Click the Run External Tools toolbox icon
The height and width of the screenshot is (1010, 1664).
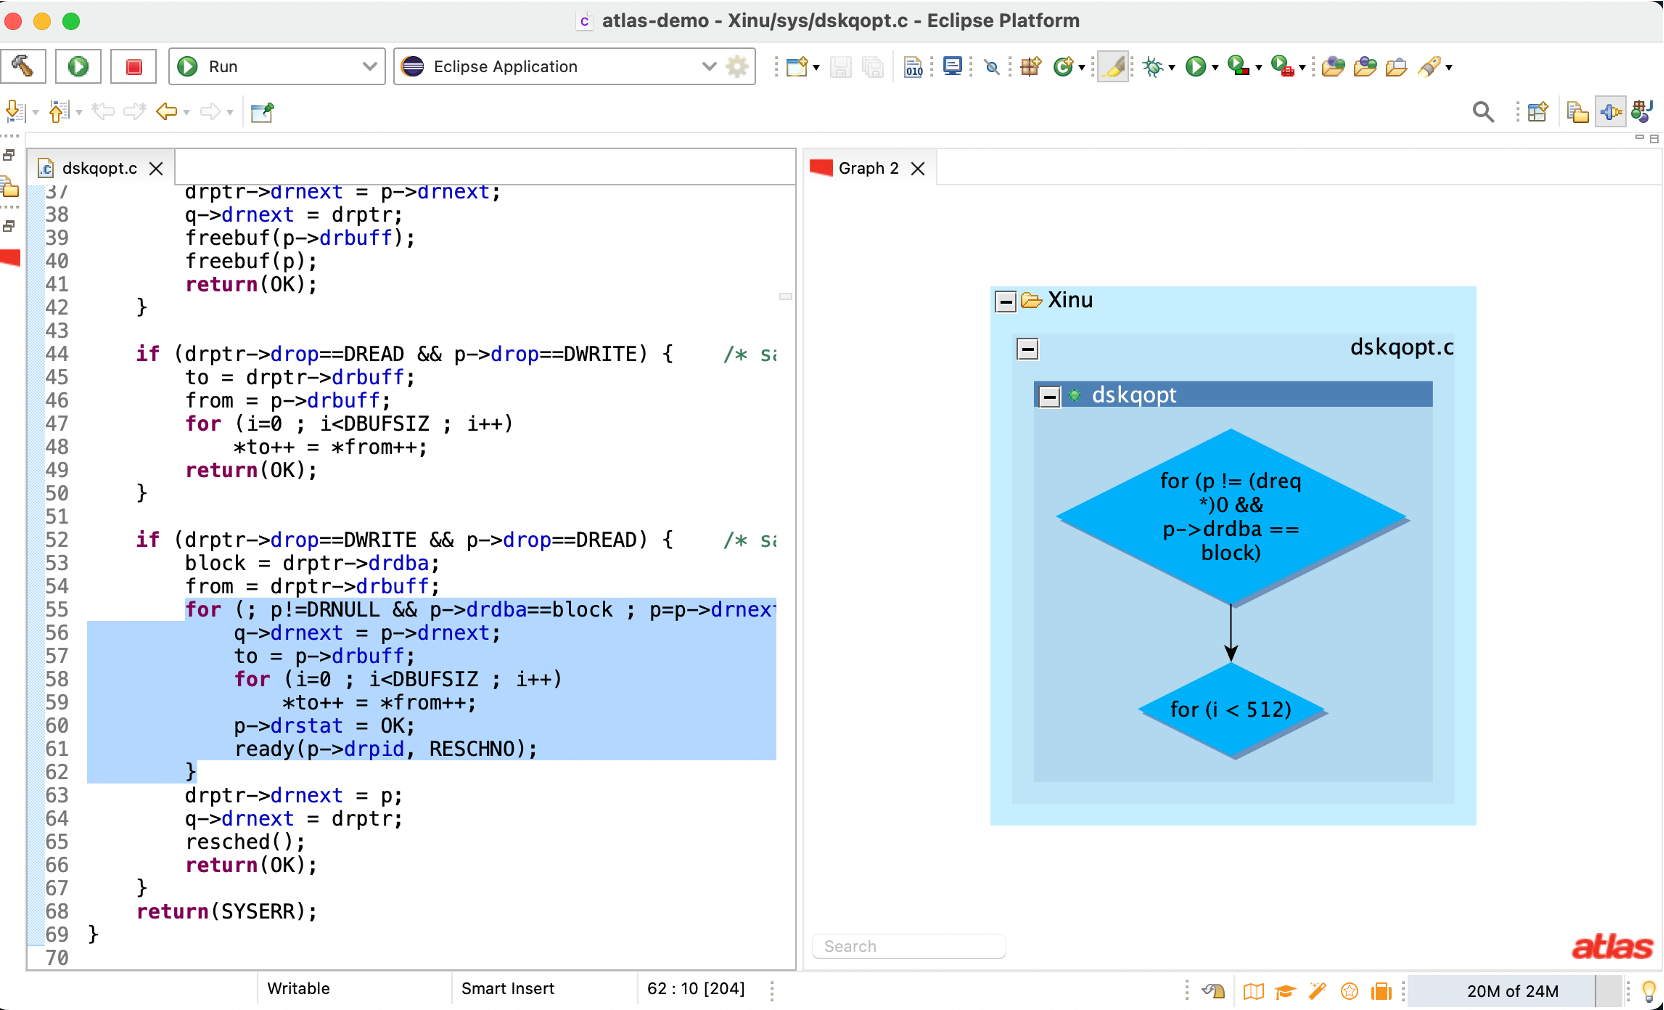click(1282, 67)
